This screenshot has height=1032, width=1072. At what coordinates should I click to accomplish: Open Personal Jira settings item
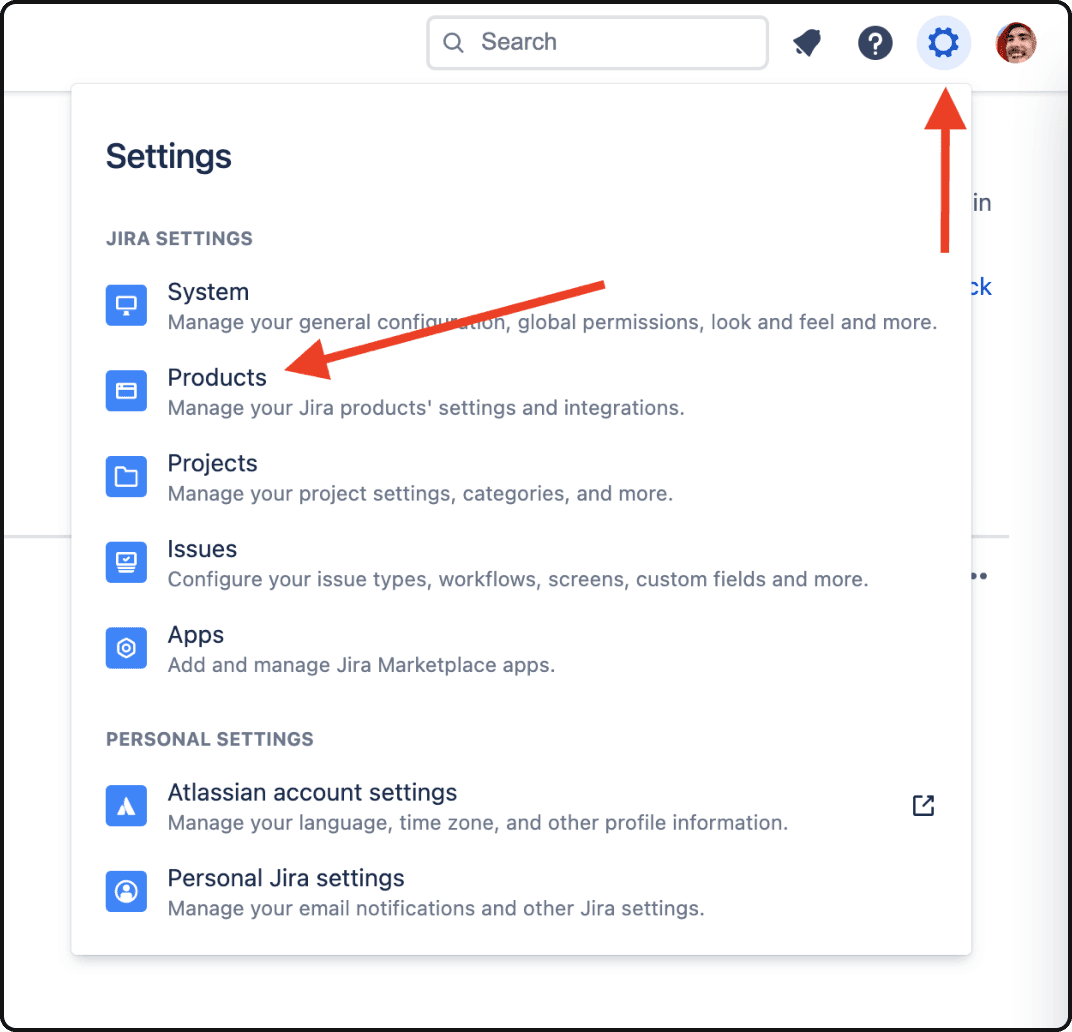coord(521,892)
